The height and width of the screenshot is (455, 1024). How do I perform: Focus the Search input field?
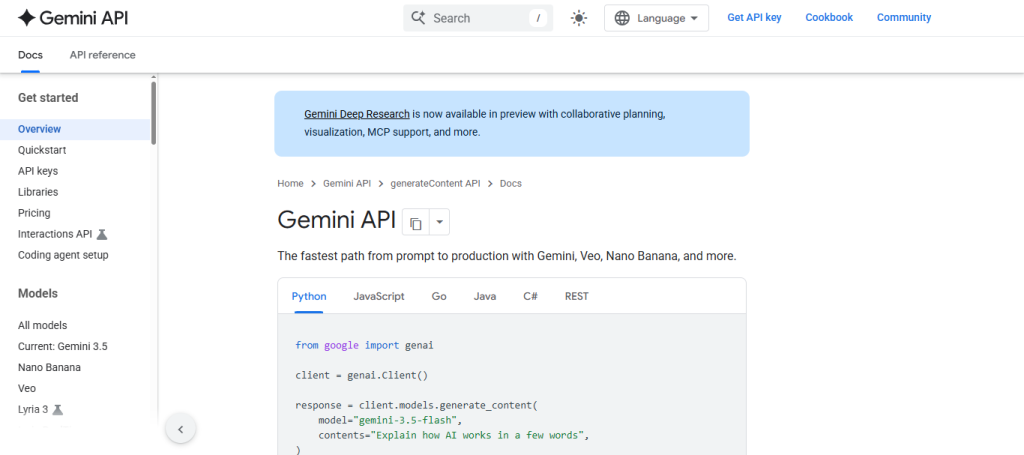coord(478,18)
